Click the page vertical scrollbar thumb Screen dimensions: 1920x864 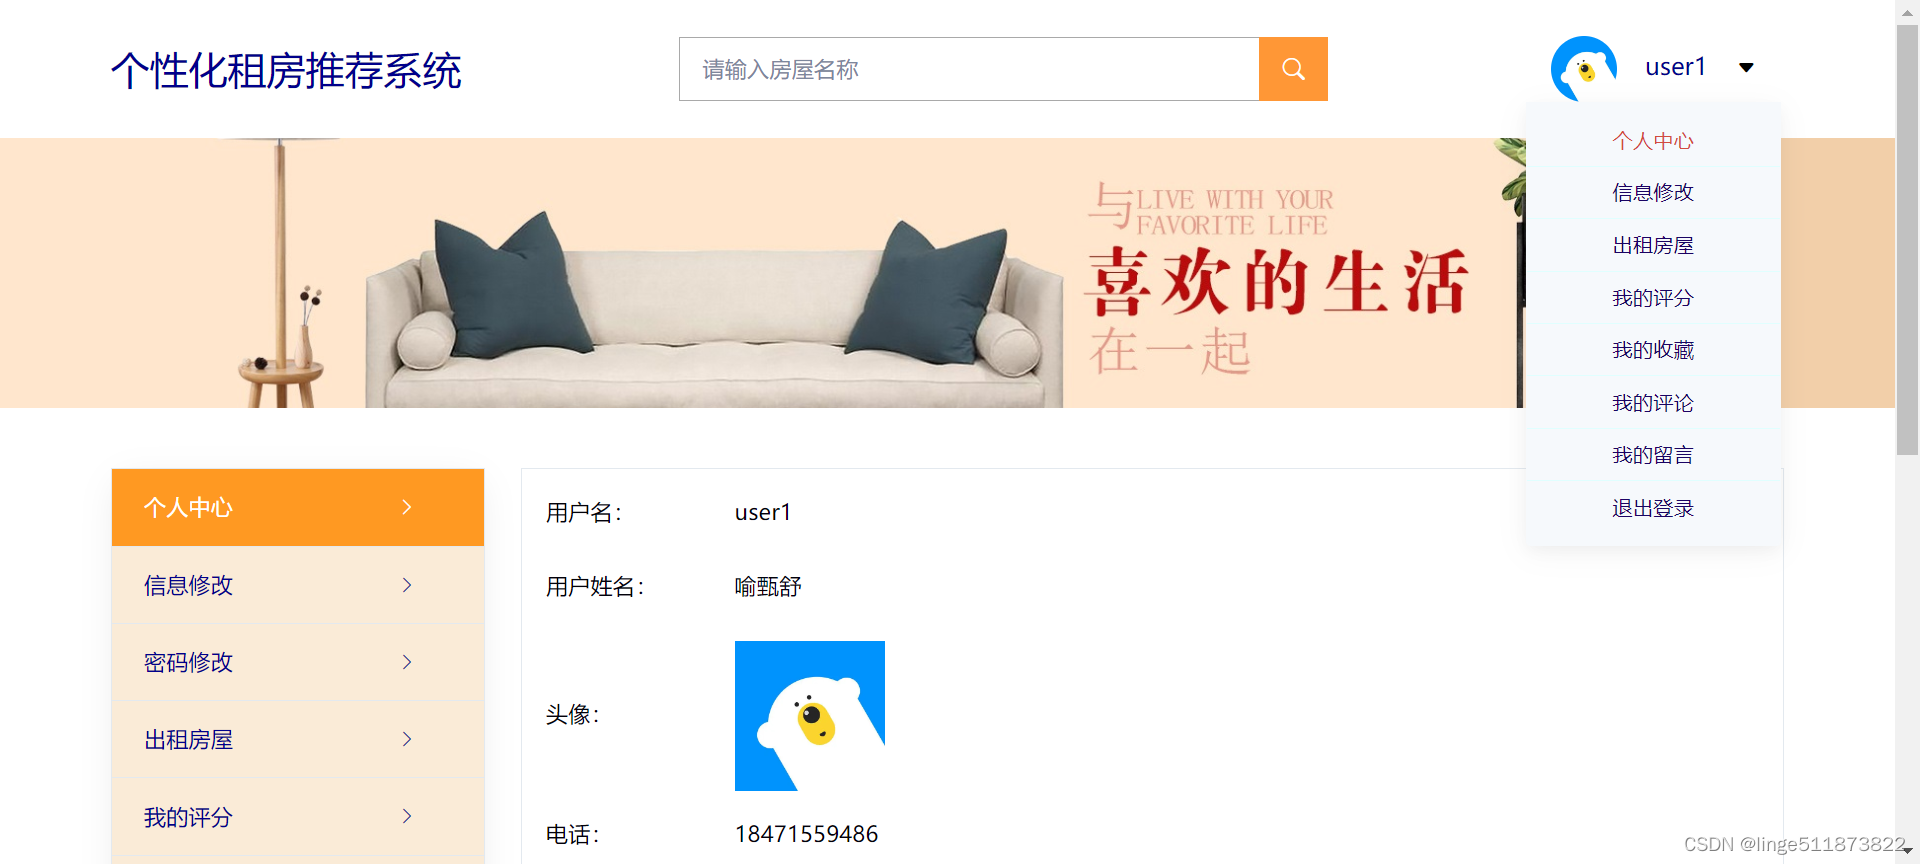[1907, 240]
